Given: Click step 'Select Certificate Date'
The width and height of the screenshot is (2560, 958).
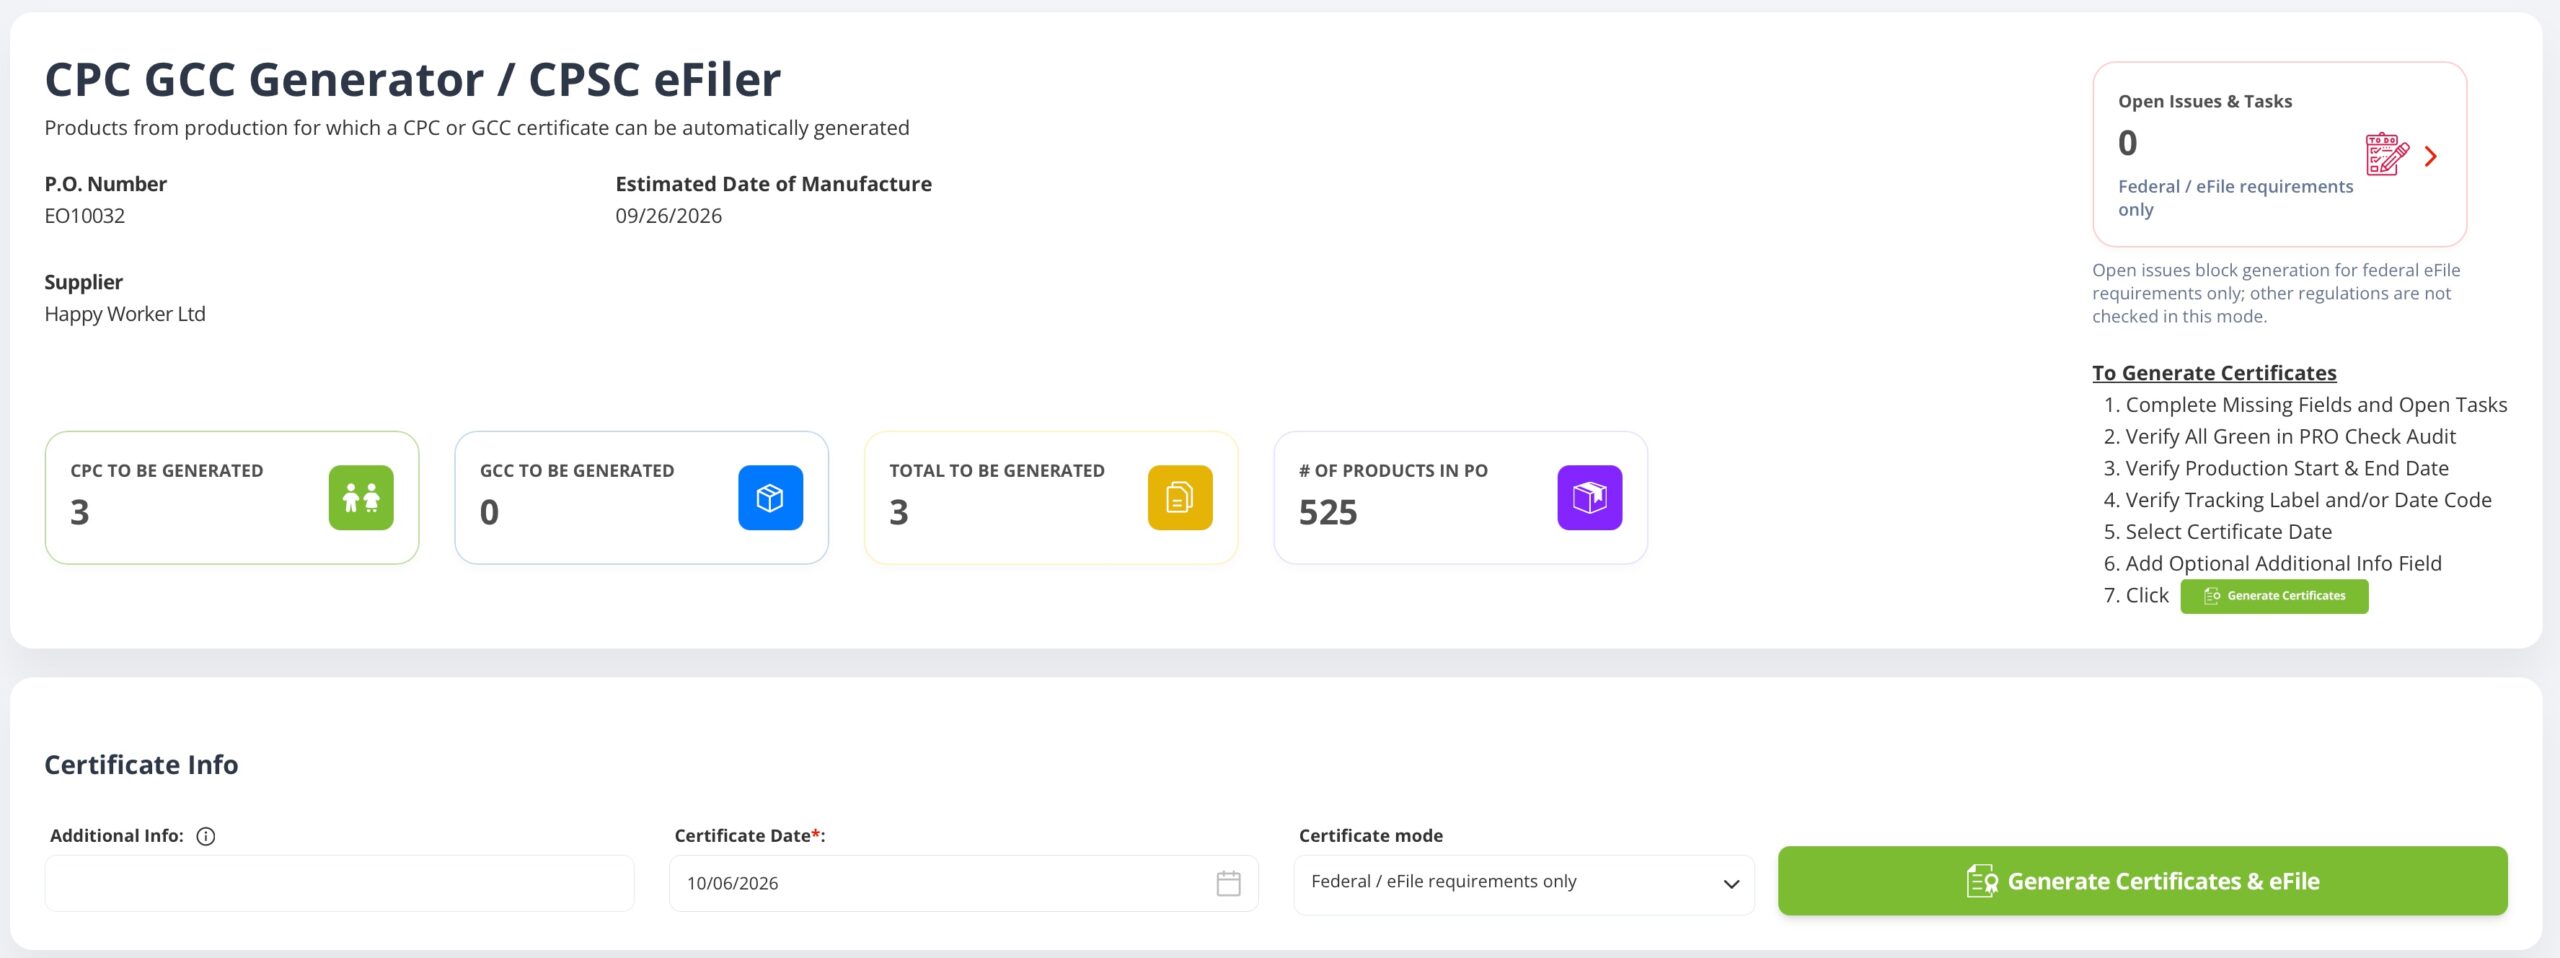Looking at the screenshot, I should 2228,532.
